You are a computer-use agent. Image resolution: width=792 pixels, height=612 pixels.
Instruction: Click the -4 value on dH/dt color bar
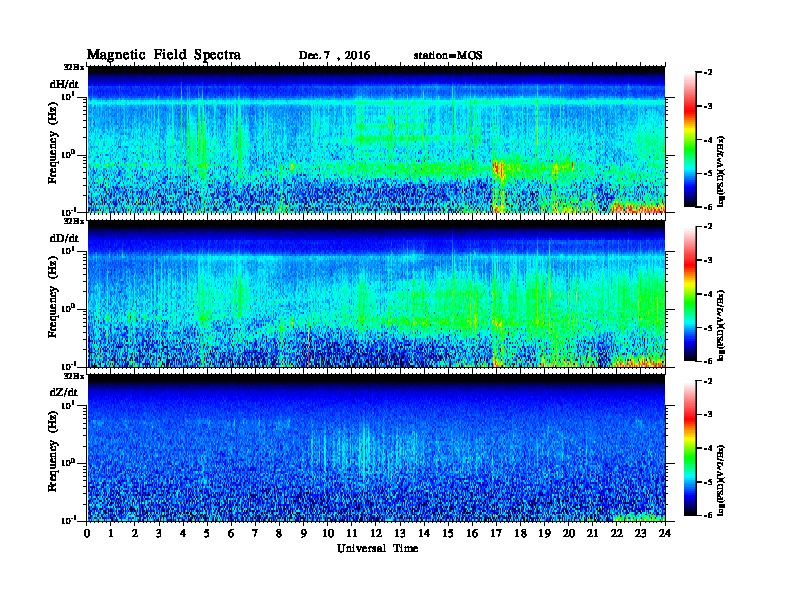pos(709,140)
